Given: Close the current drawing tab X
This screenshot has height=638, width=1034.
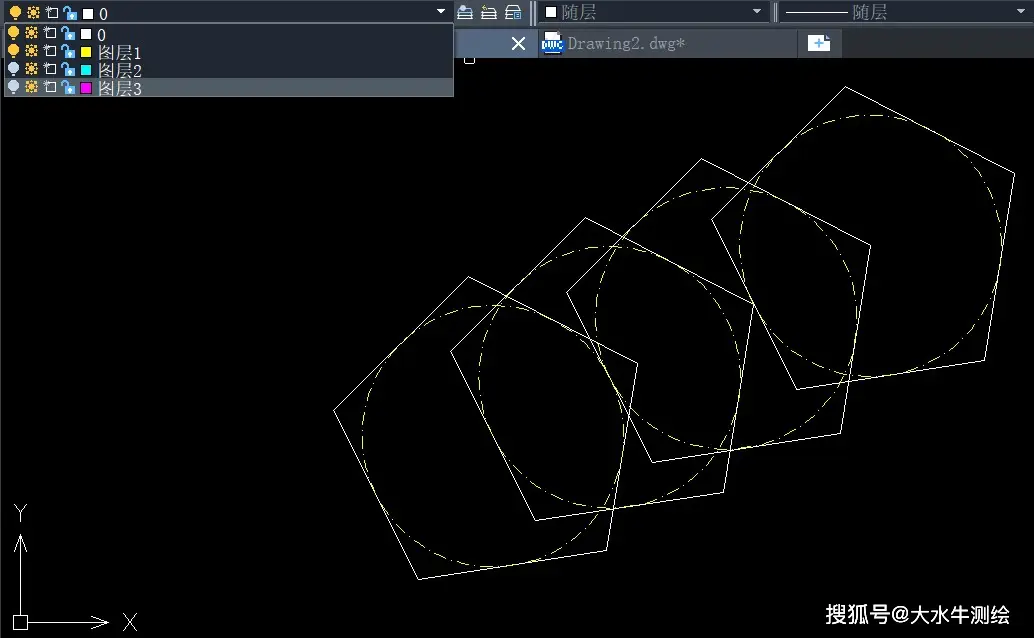Looking at the screenshot, I should click(x=518, y=44).
